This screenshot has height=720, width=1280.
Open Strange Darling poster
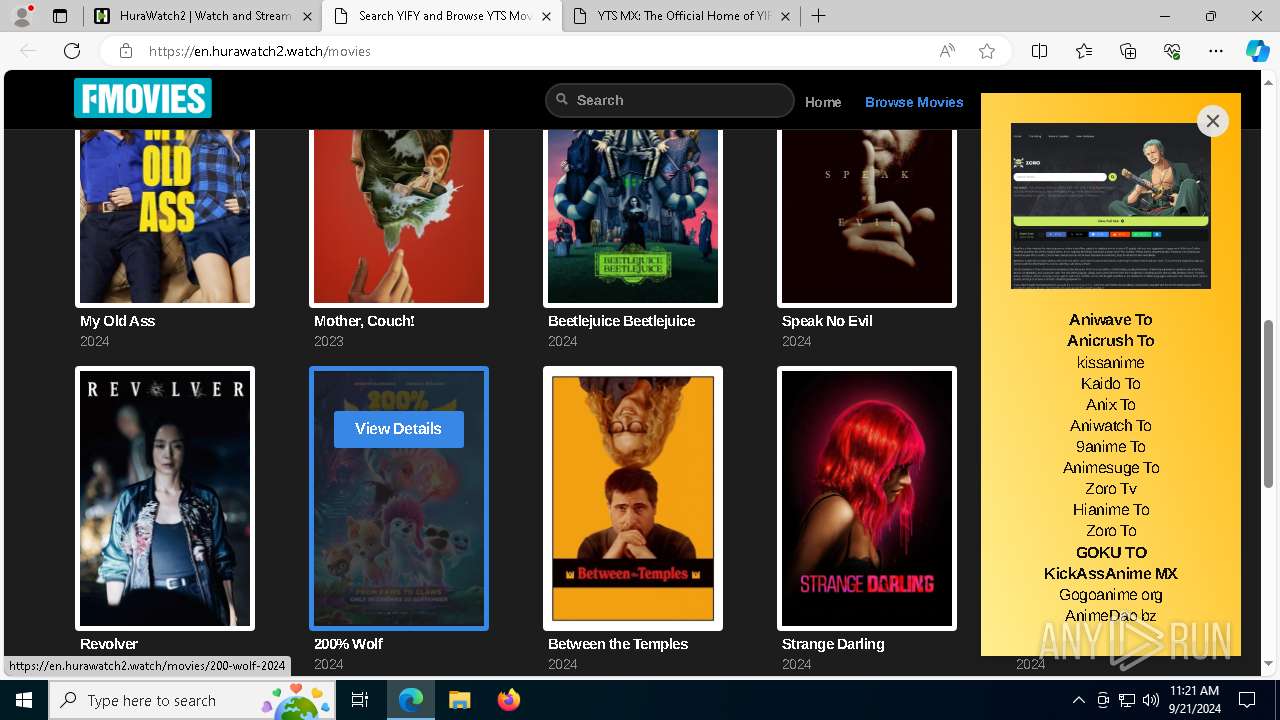867,498
